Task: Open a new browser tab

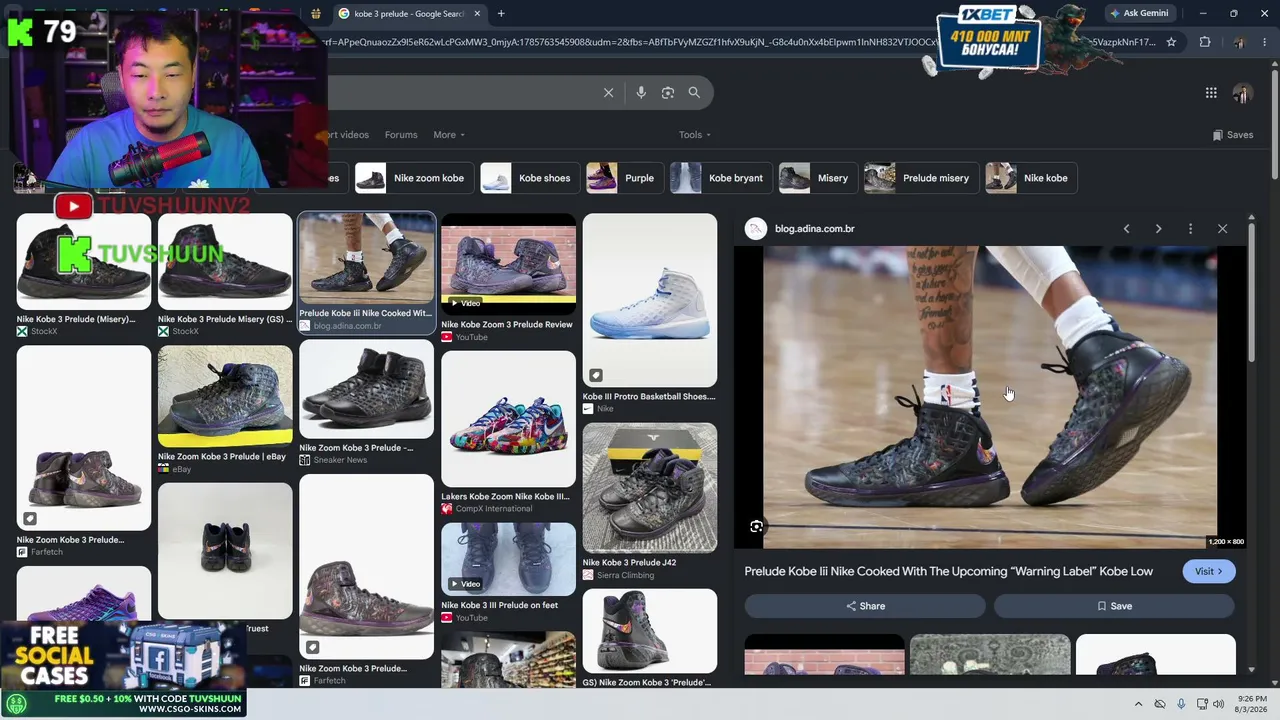Action: (501, 14)
